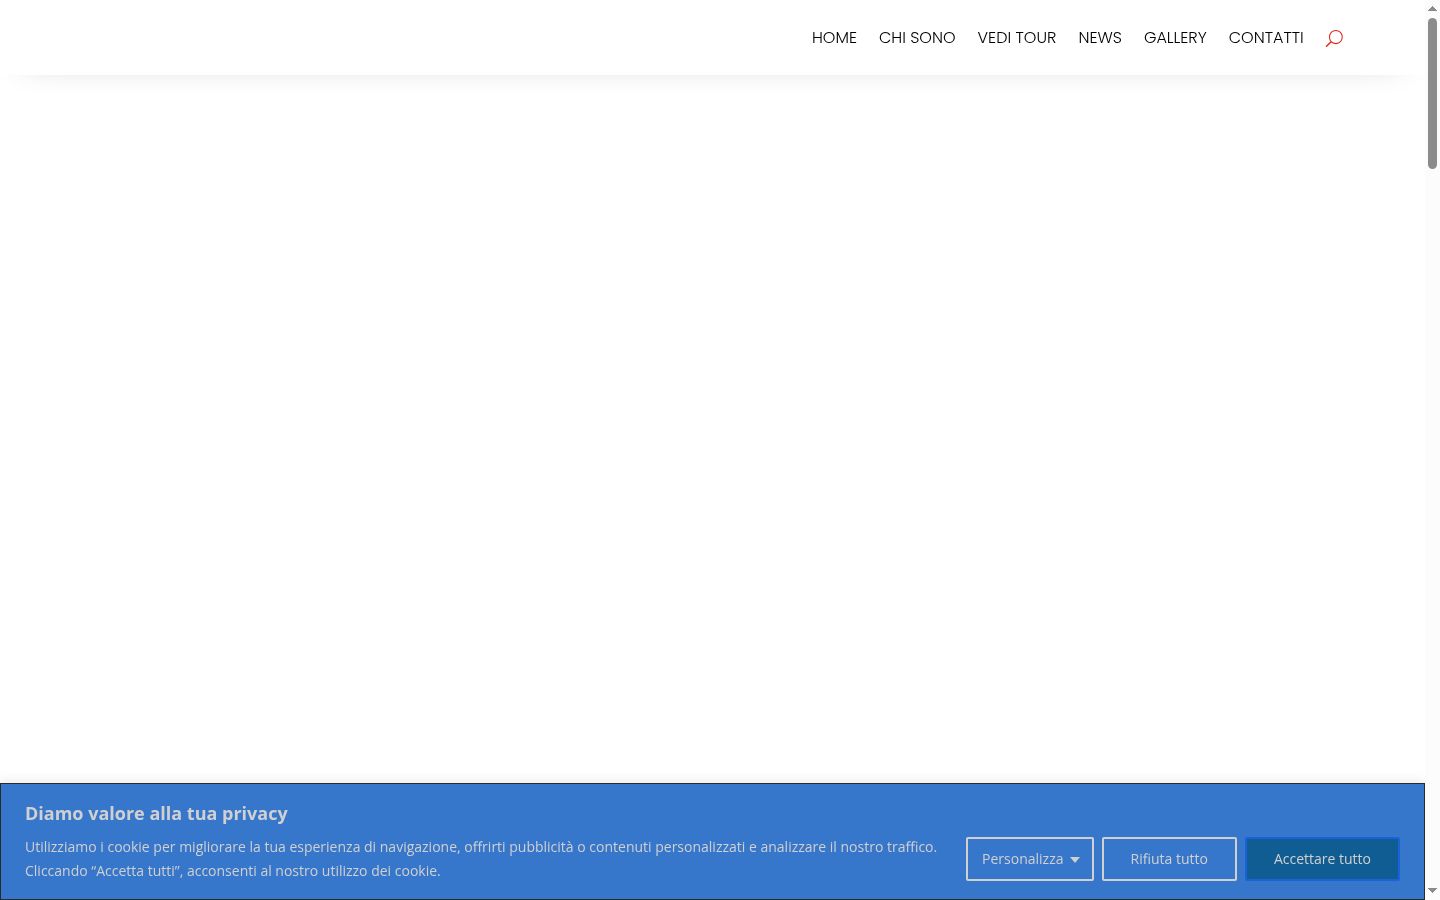This screenshot has width=1440, height=900.
Task: Go to the CONTATTI page
Action: click(1266, 38)
